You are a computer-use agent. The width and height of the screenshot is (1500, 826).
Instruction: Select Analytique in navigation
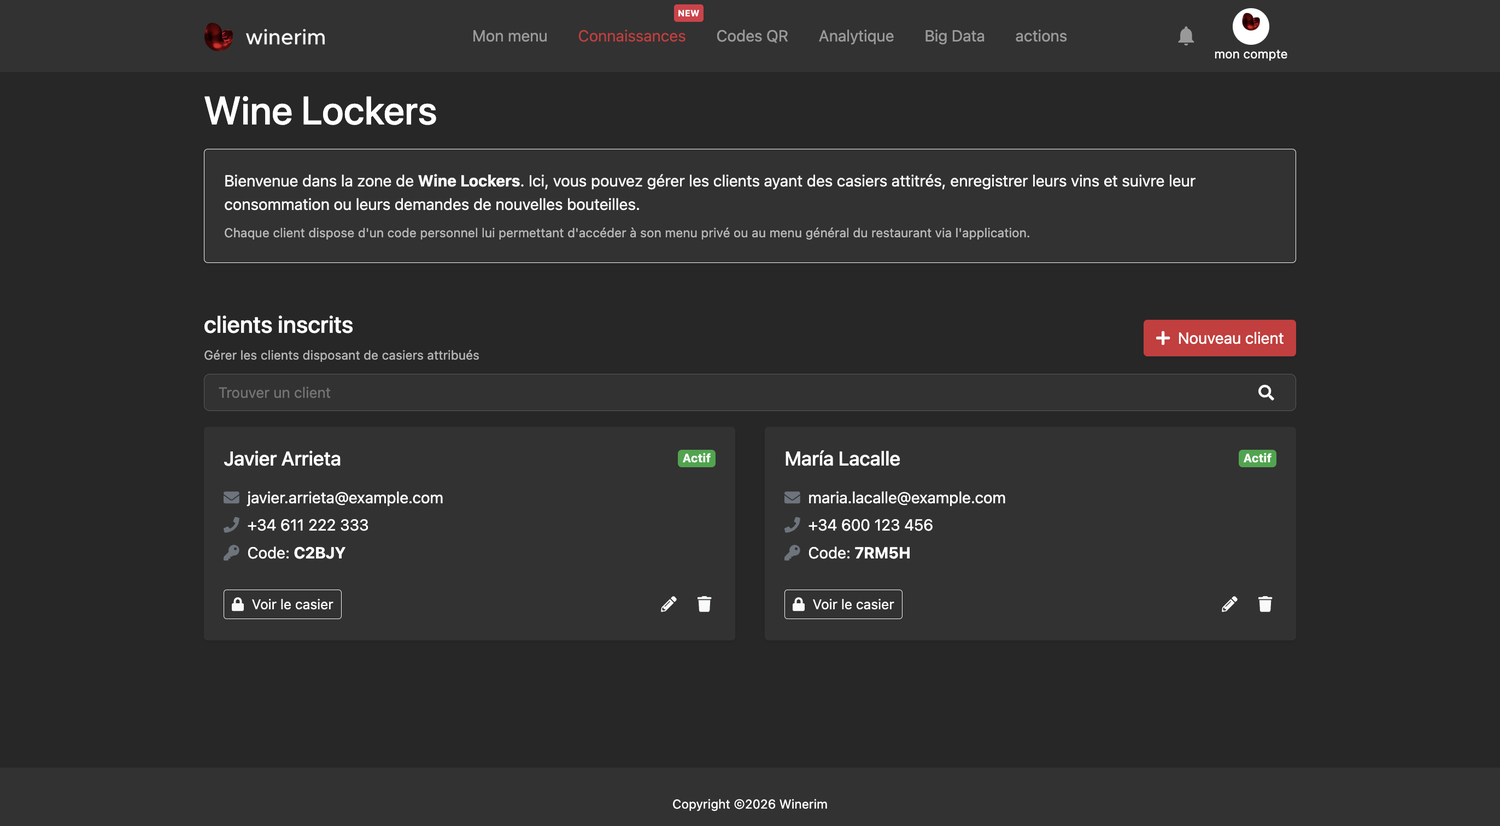pos(856,36)
